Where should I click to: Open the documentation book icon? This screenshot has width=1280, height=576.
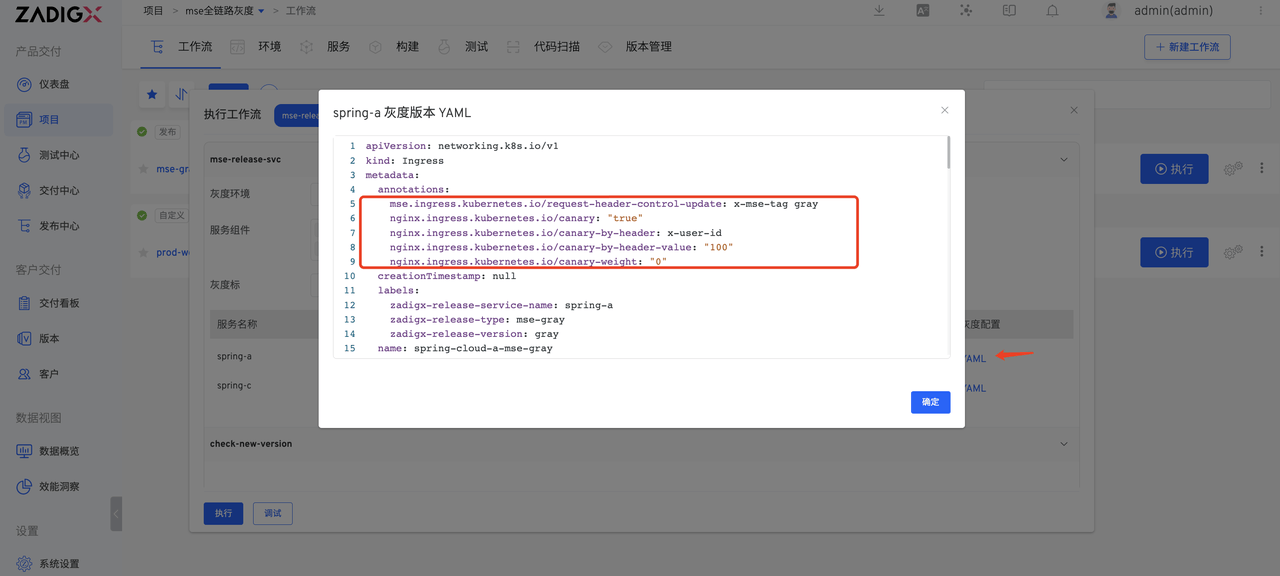point(1009,10)
